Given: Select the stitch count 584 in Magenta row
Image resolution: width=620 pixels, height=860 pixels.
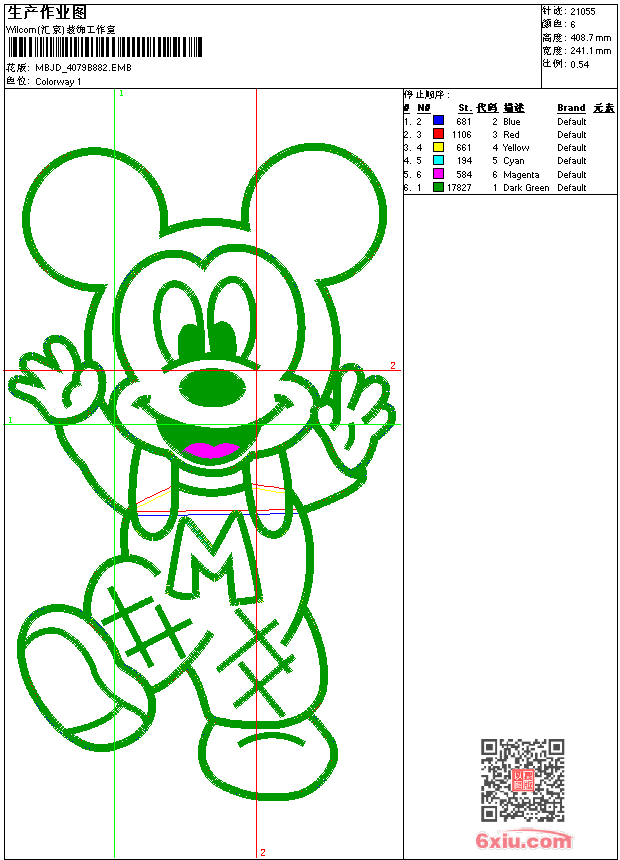Looking at the screenshot, I should coord(464,175).
